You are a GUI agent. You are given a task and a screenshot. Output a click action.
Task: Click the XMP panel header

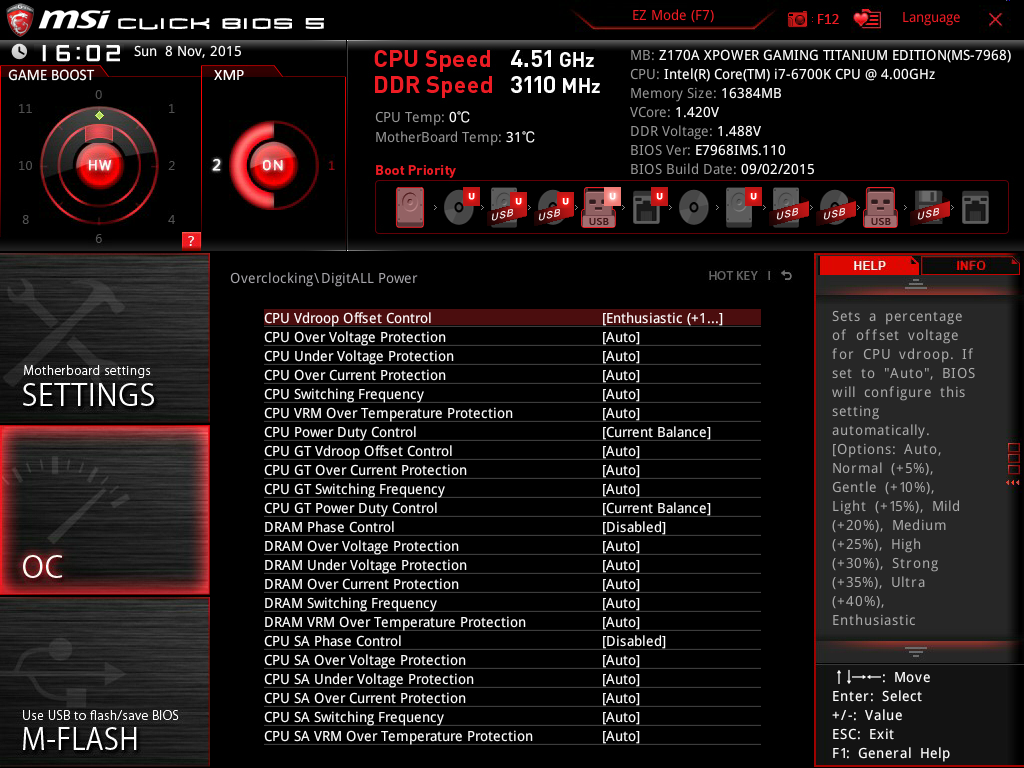tap(229, 75)
